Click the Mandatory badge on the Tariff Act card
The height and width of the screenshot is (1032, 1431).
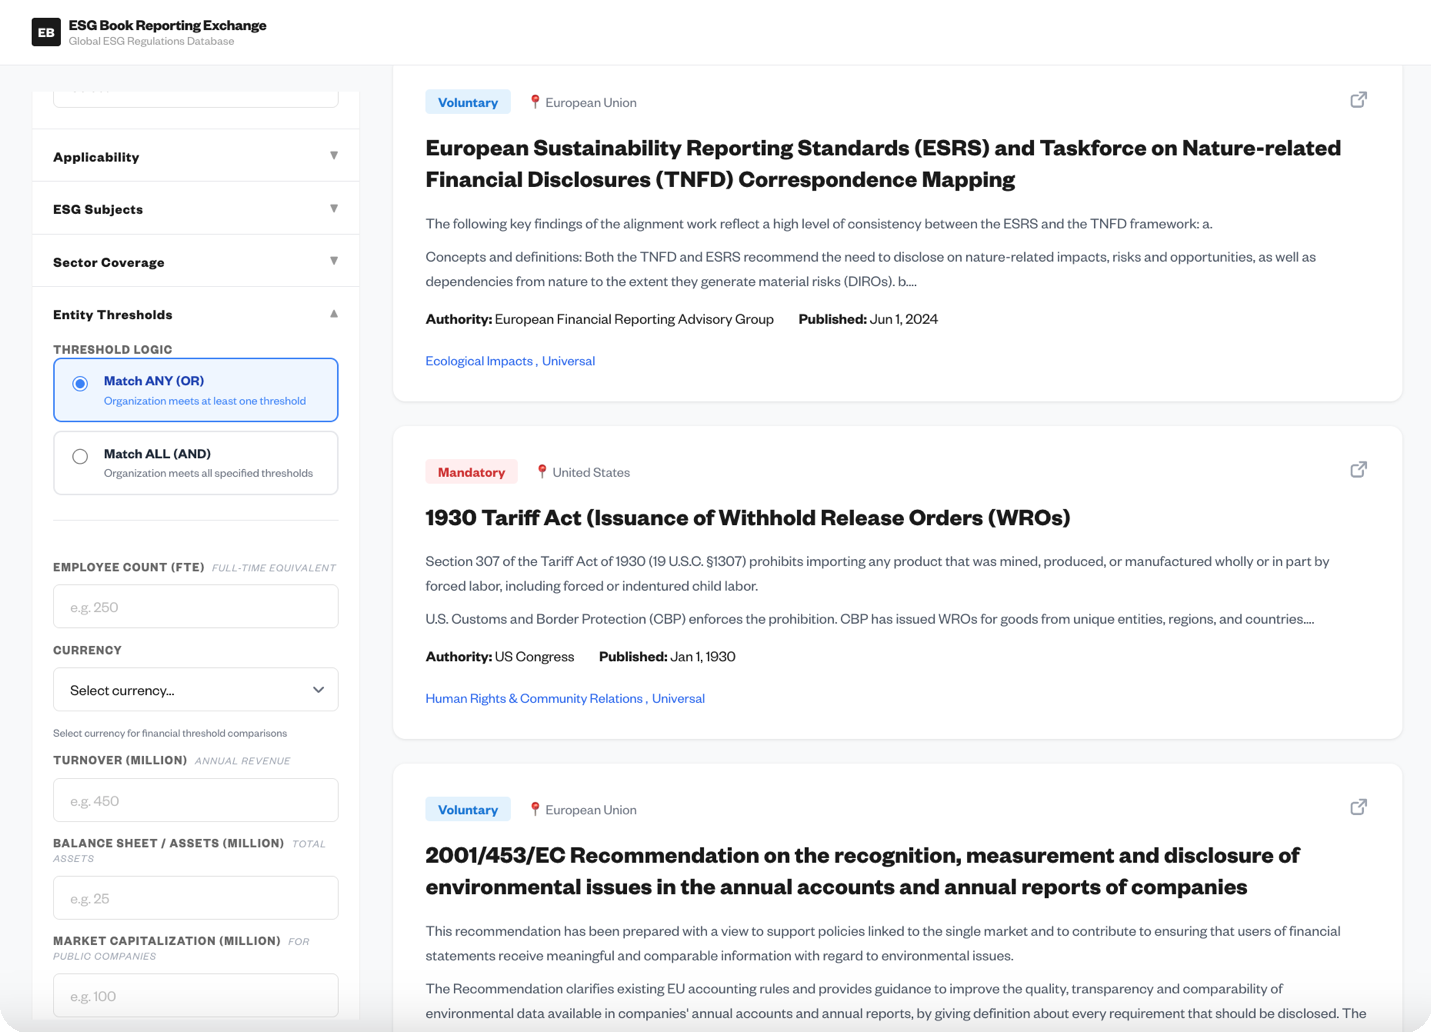click(471, 471)
